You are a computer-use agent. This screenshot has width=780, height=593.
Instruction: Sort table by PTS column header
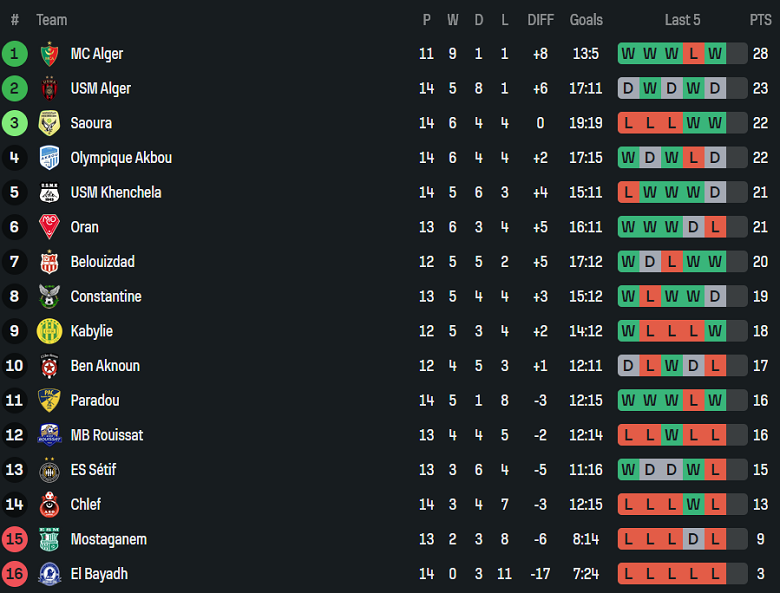[760, 20]
